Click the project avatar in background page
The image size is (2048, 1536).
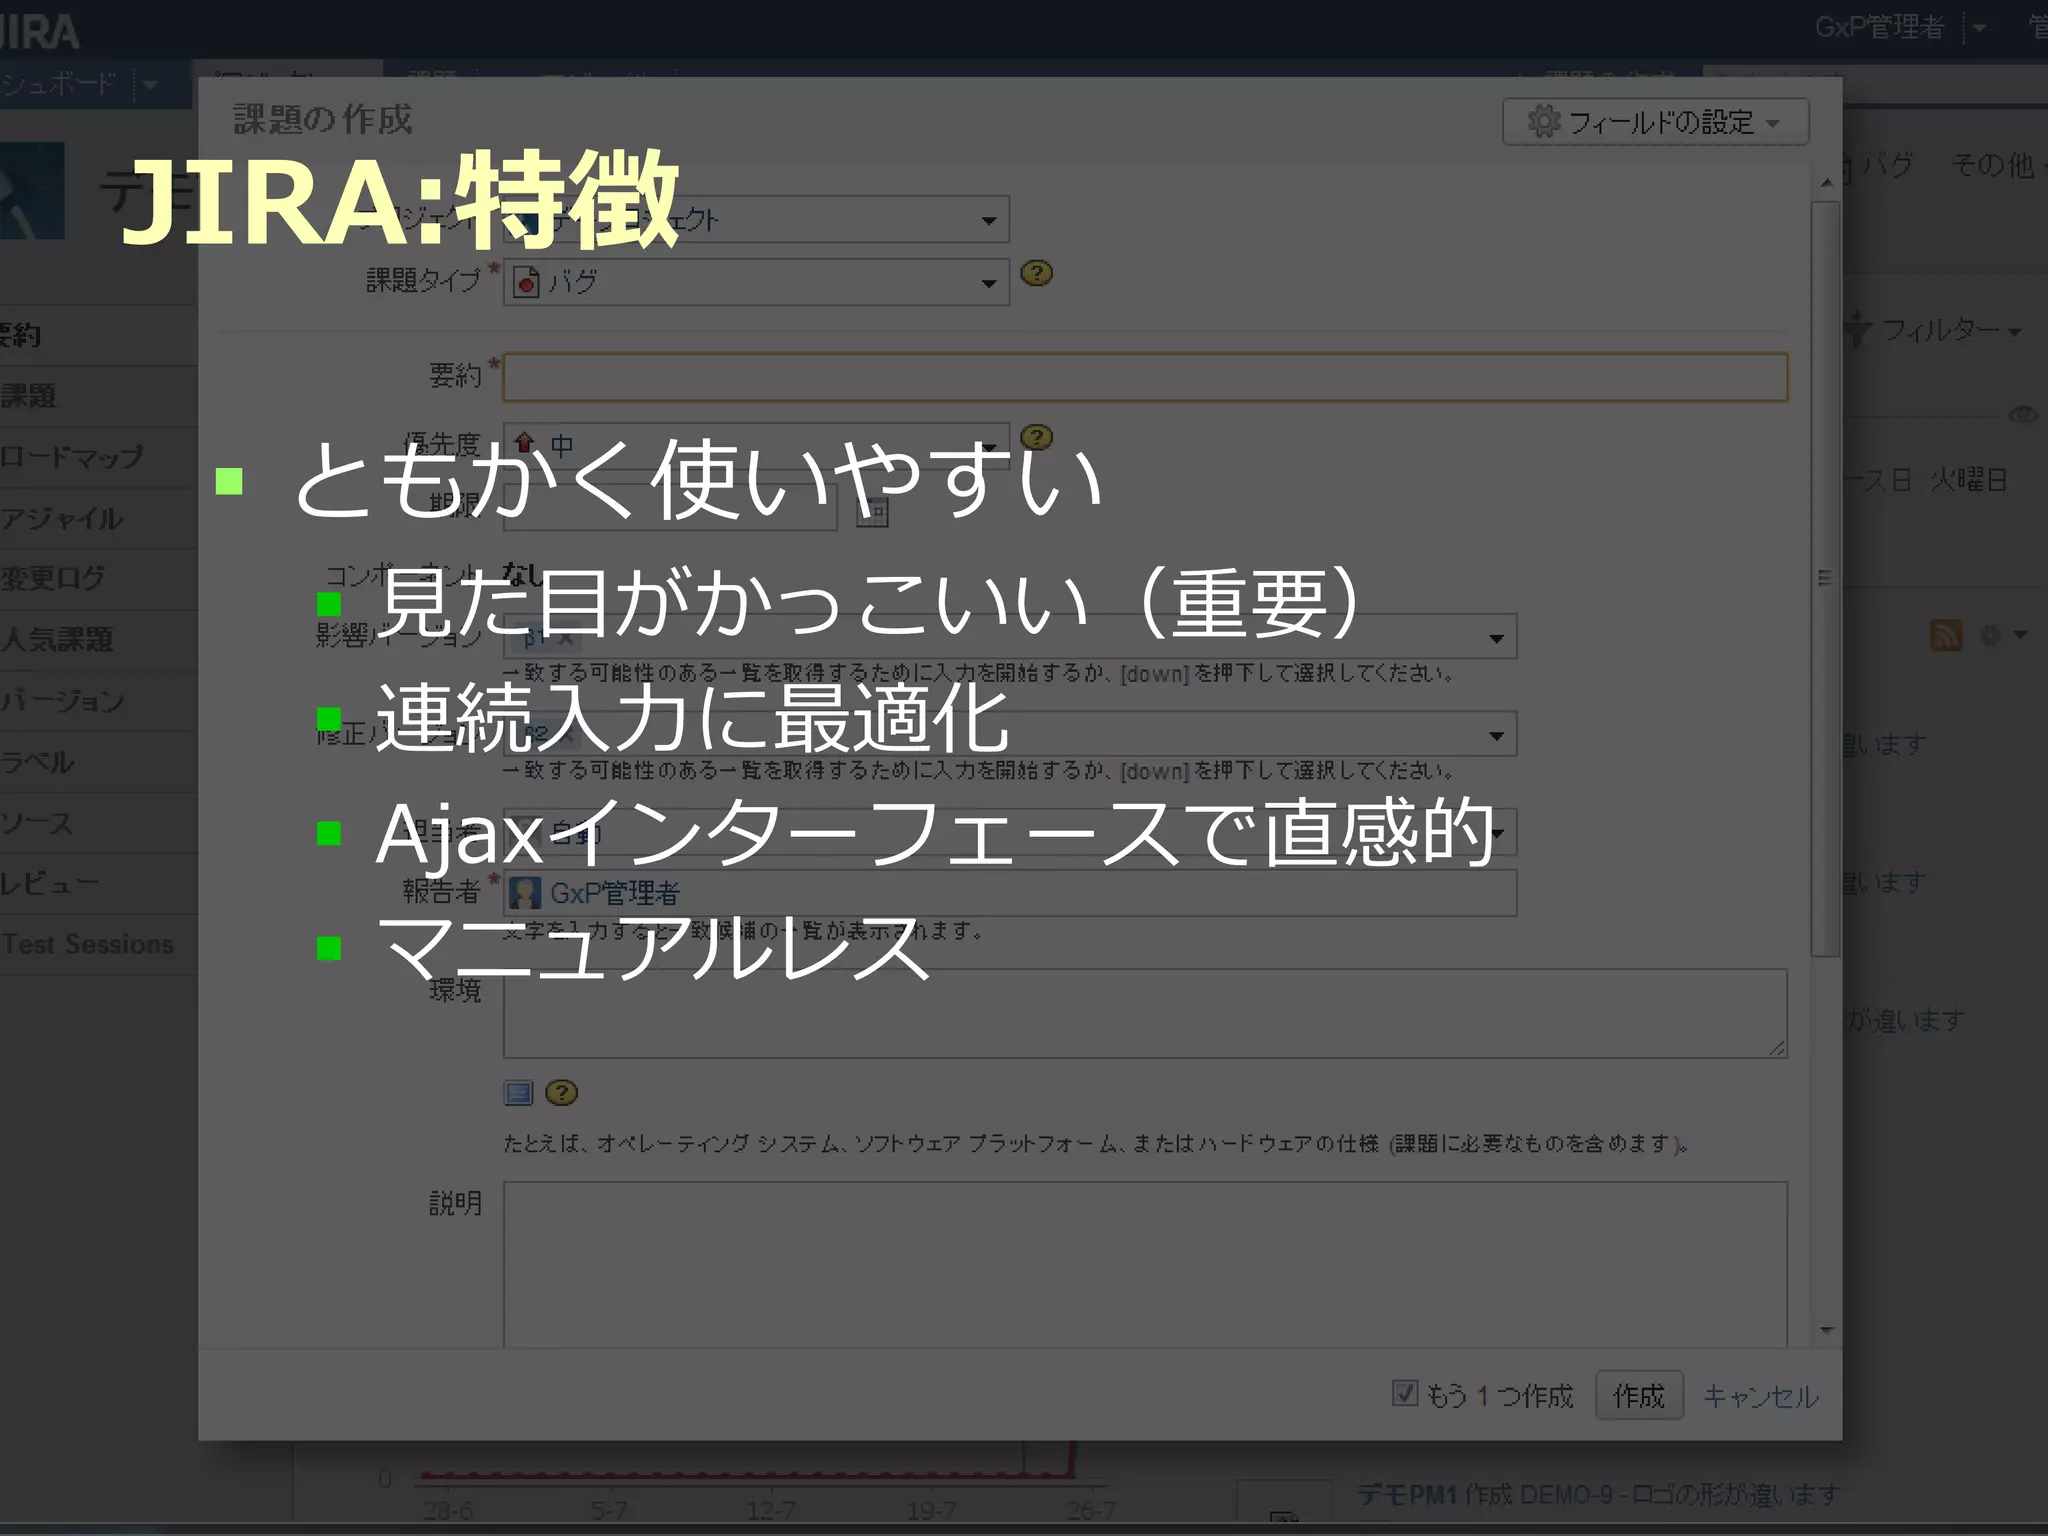tap(32, 190)
